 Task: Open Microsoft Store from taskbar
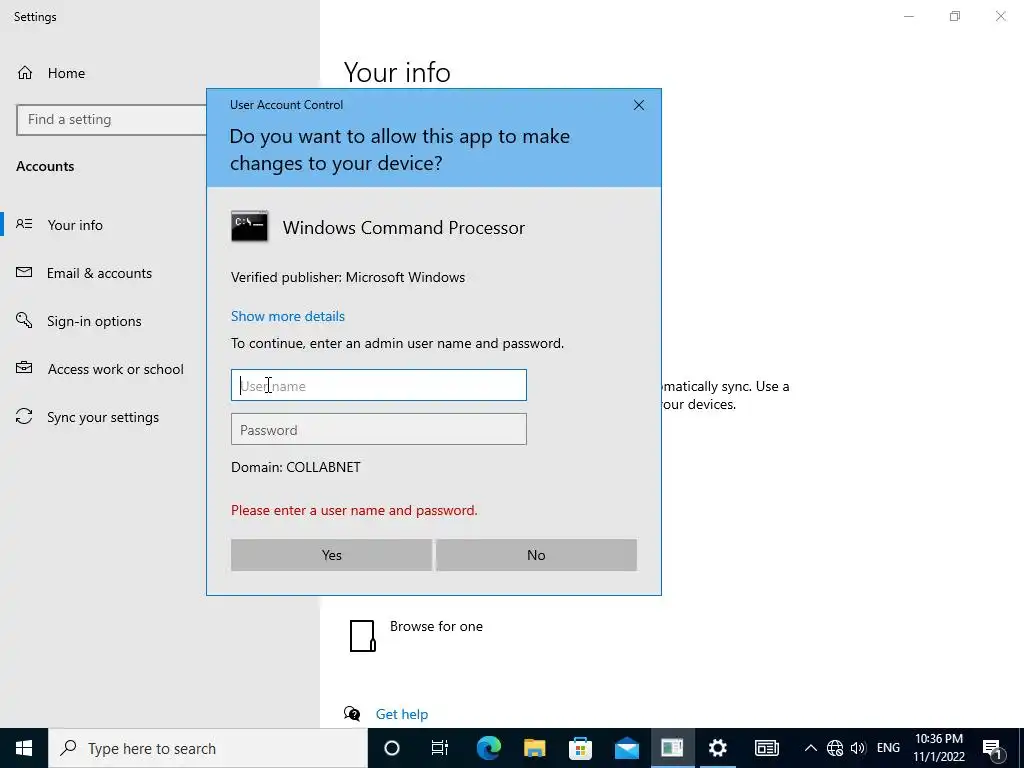(x=580, y=748)
